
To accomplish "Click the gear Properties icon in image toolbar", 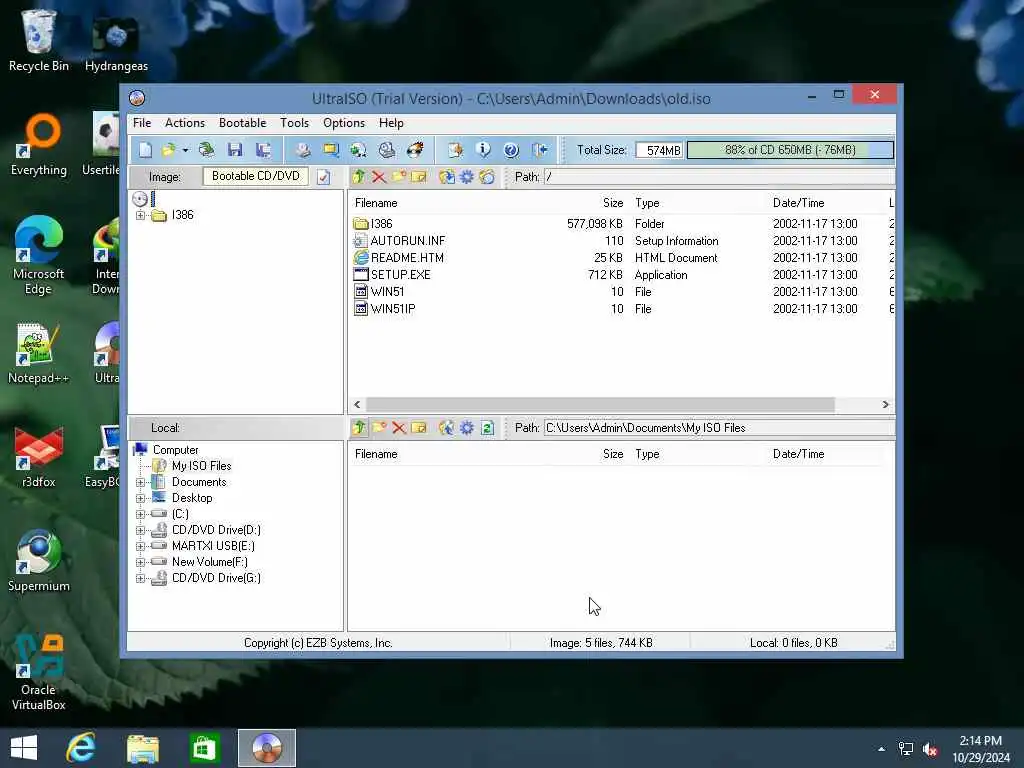I will pos(467,177).
